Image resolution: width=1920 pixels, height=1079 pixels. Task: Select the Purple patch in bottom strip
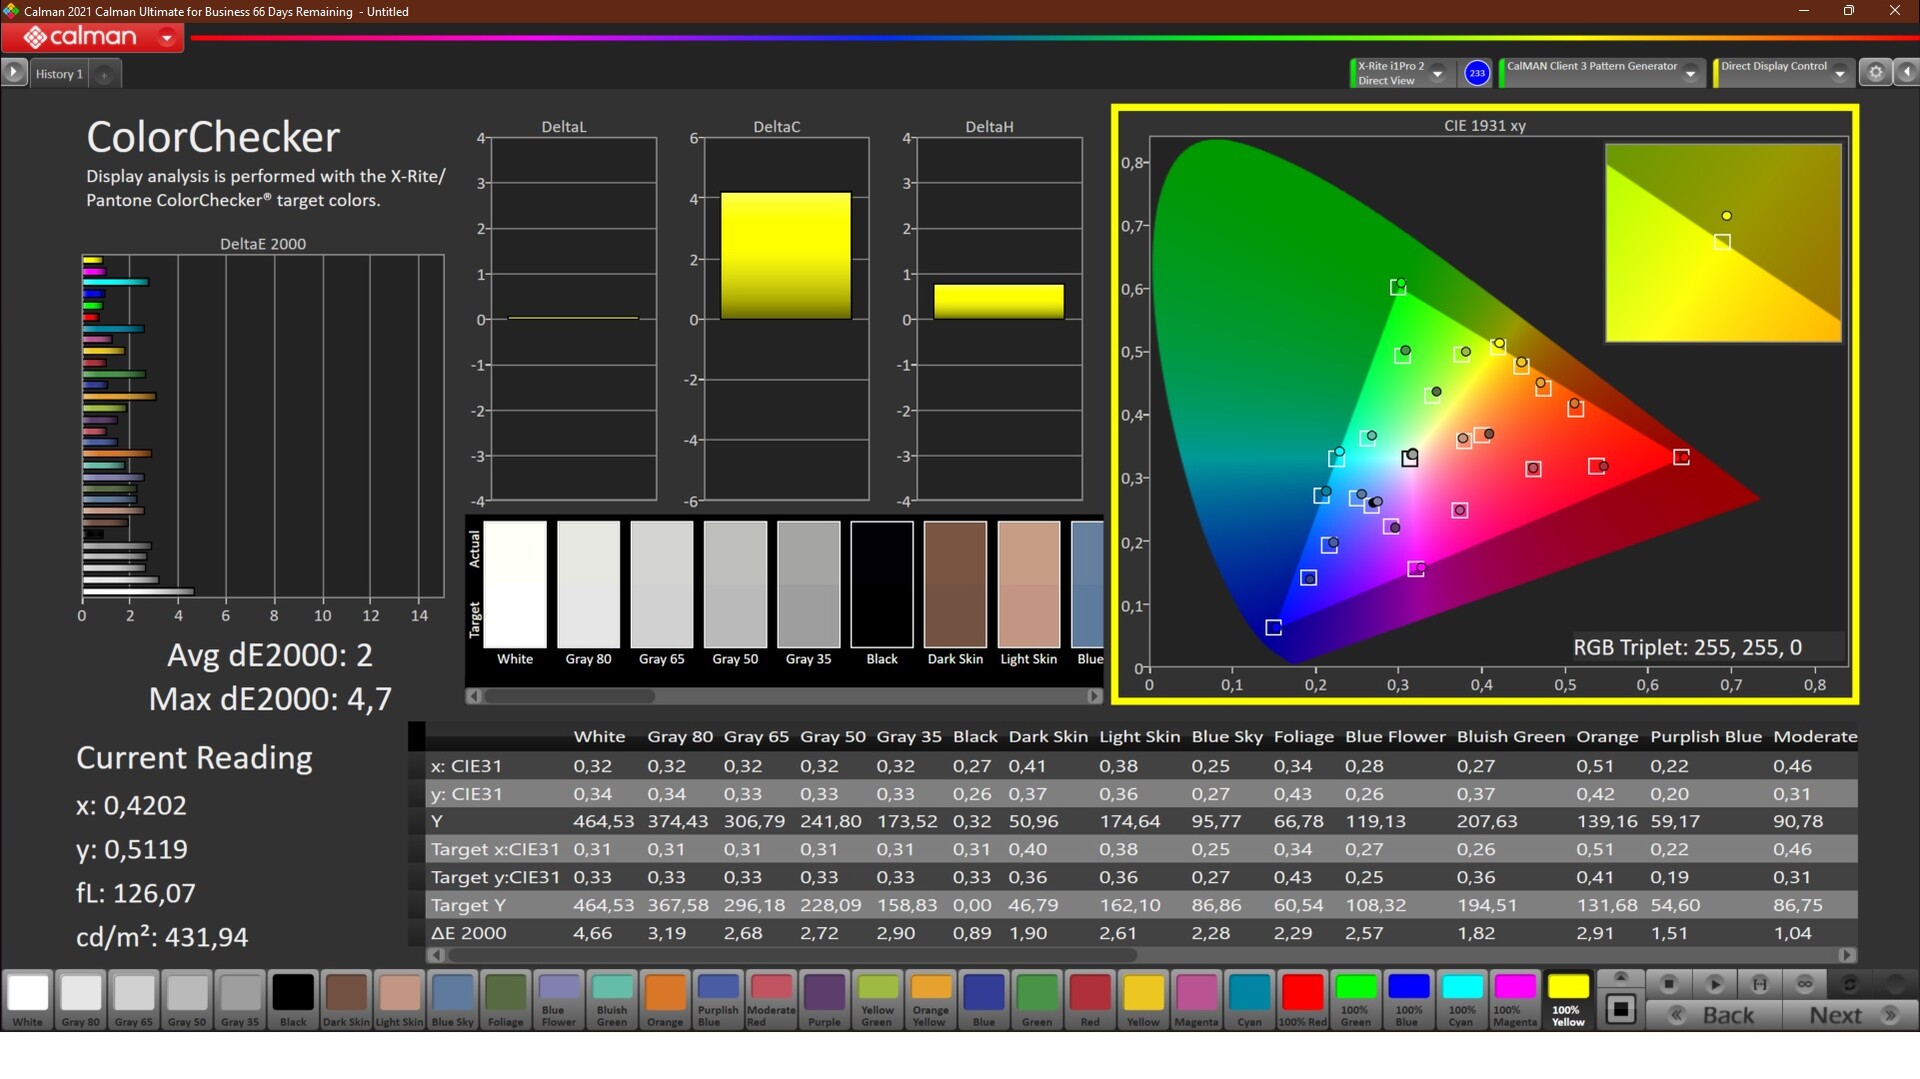[x=824, y=999]
